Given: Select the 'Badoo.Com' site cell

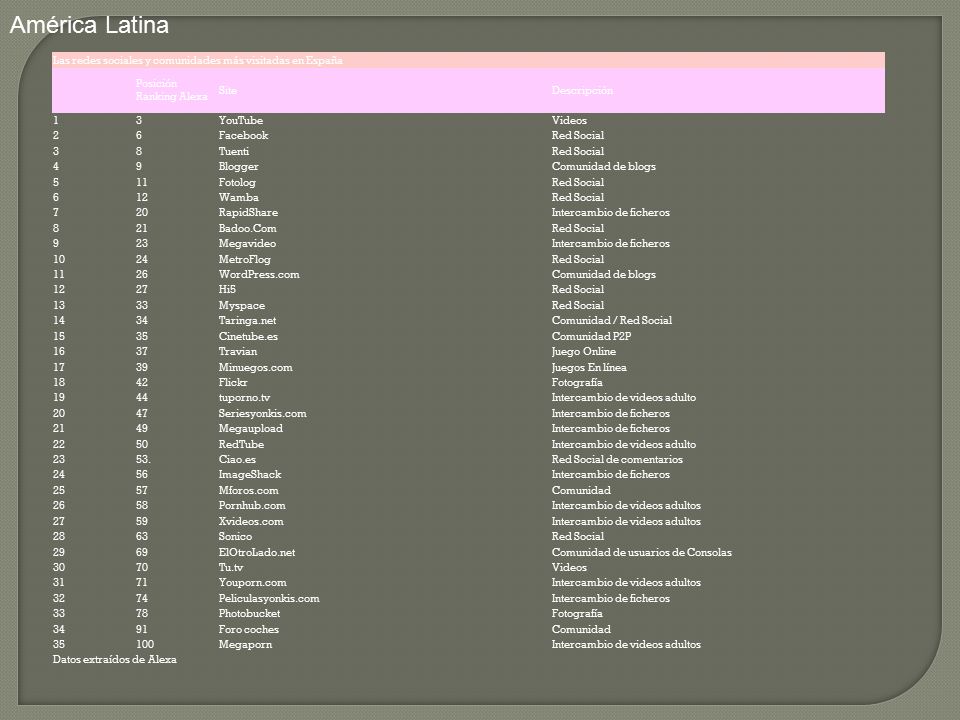Looking at the screenshot, I should coord(247,228).
